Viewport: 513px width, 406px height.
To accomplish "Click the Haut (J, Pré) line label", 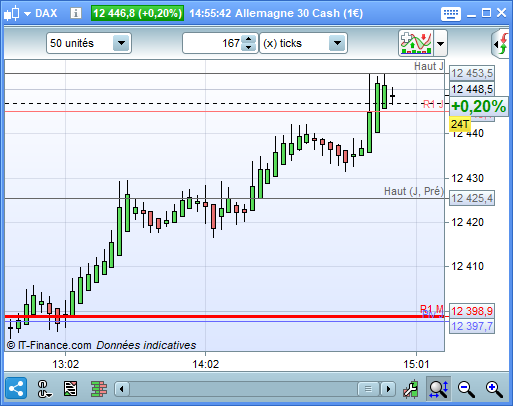I will coord(414,191).
